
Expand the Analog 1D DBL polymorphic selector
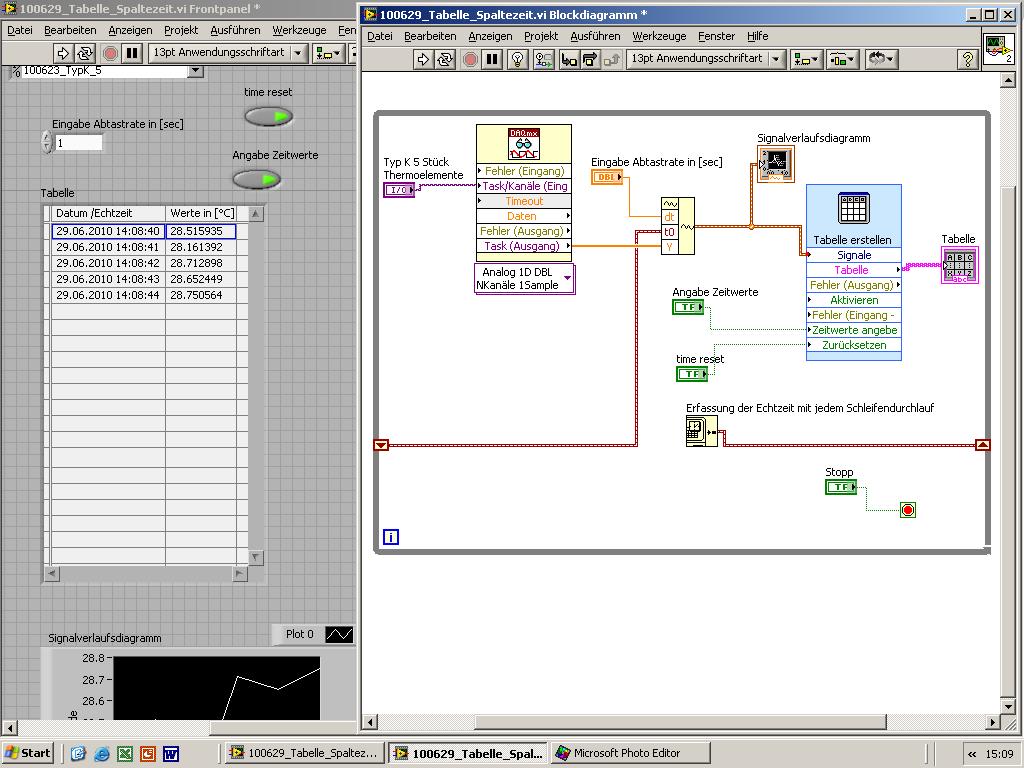coord(568,278)
